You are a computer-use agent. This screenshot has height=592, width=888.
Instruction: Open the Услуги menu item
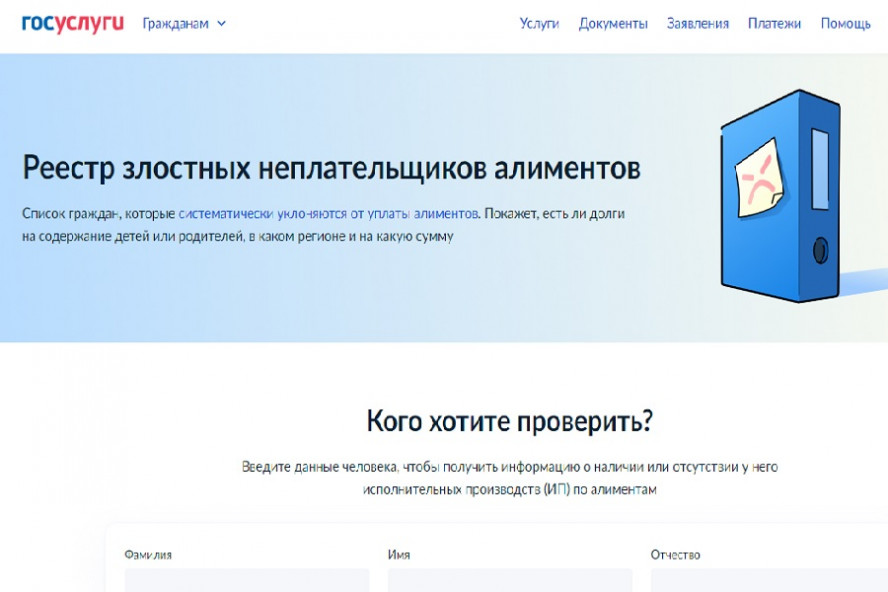click(539, 24)
